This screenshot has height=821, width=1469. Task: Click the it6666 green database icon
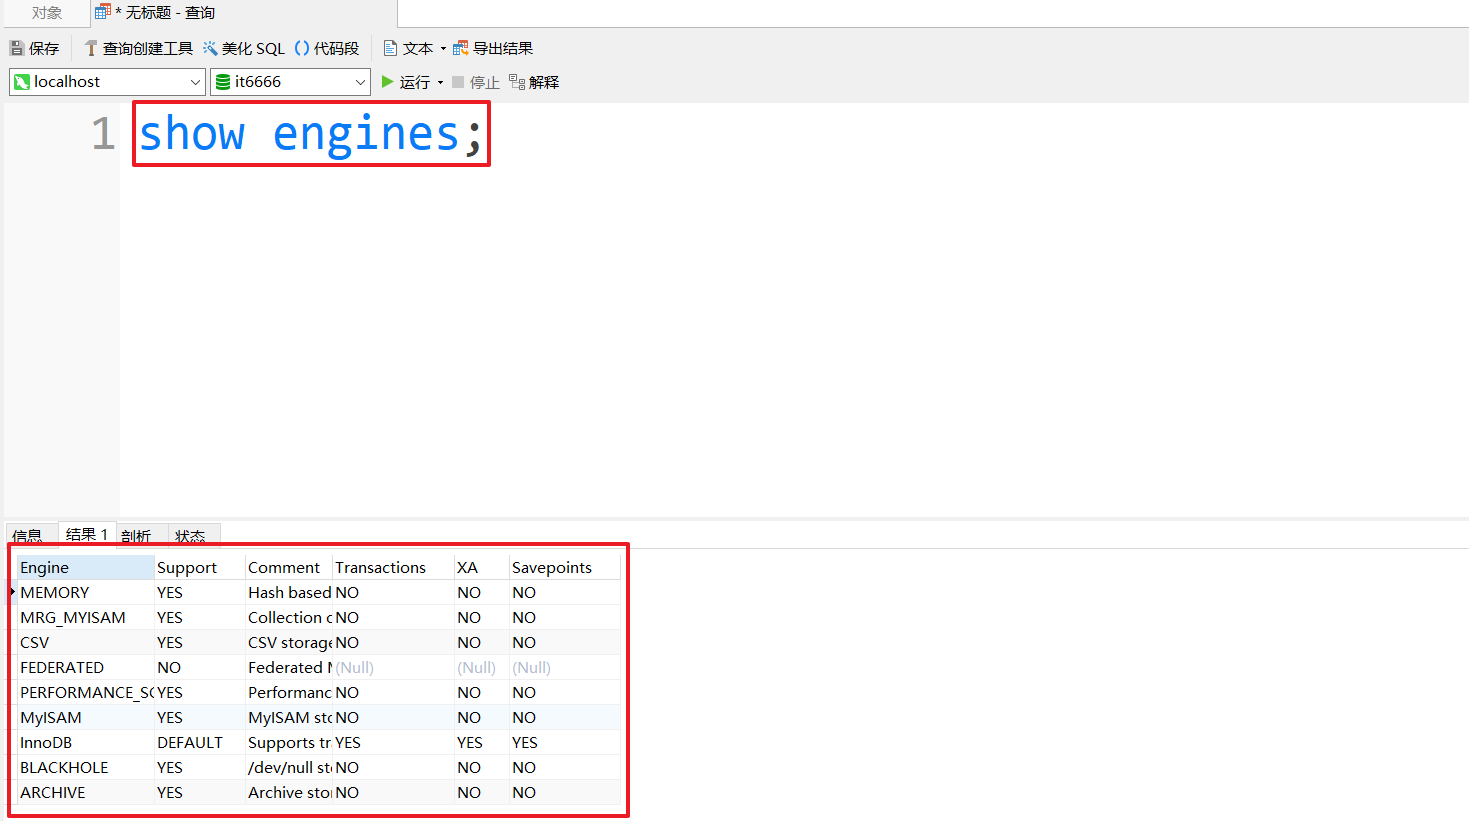(223, 82)
